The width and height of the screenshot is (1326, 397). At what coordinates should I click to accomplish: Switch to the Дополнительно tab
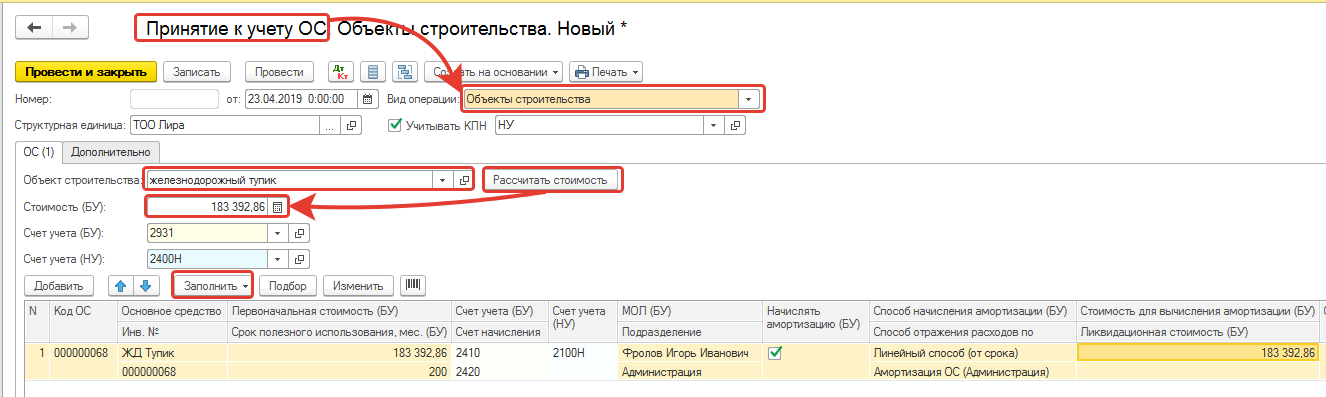tap(111, 152)
